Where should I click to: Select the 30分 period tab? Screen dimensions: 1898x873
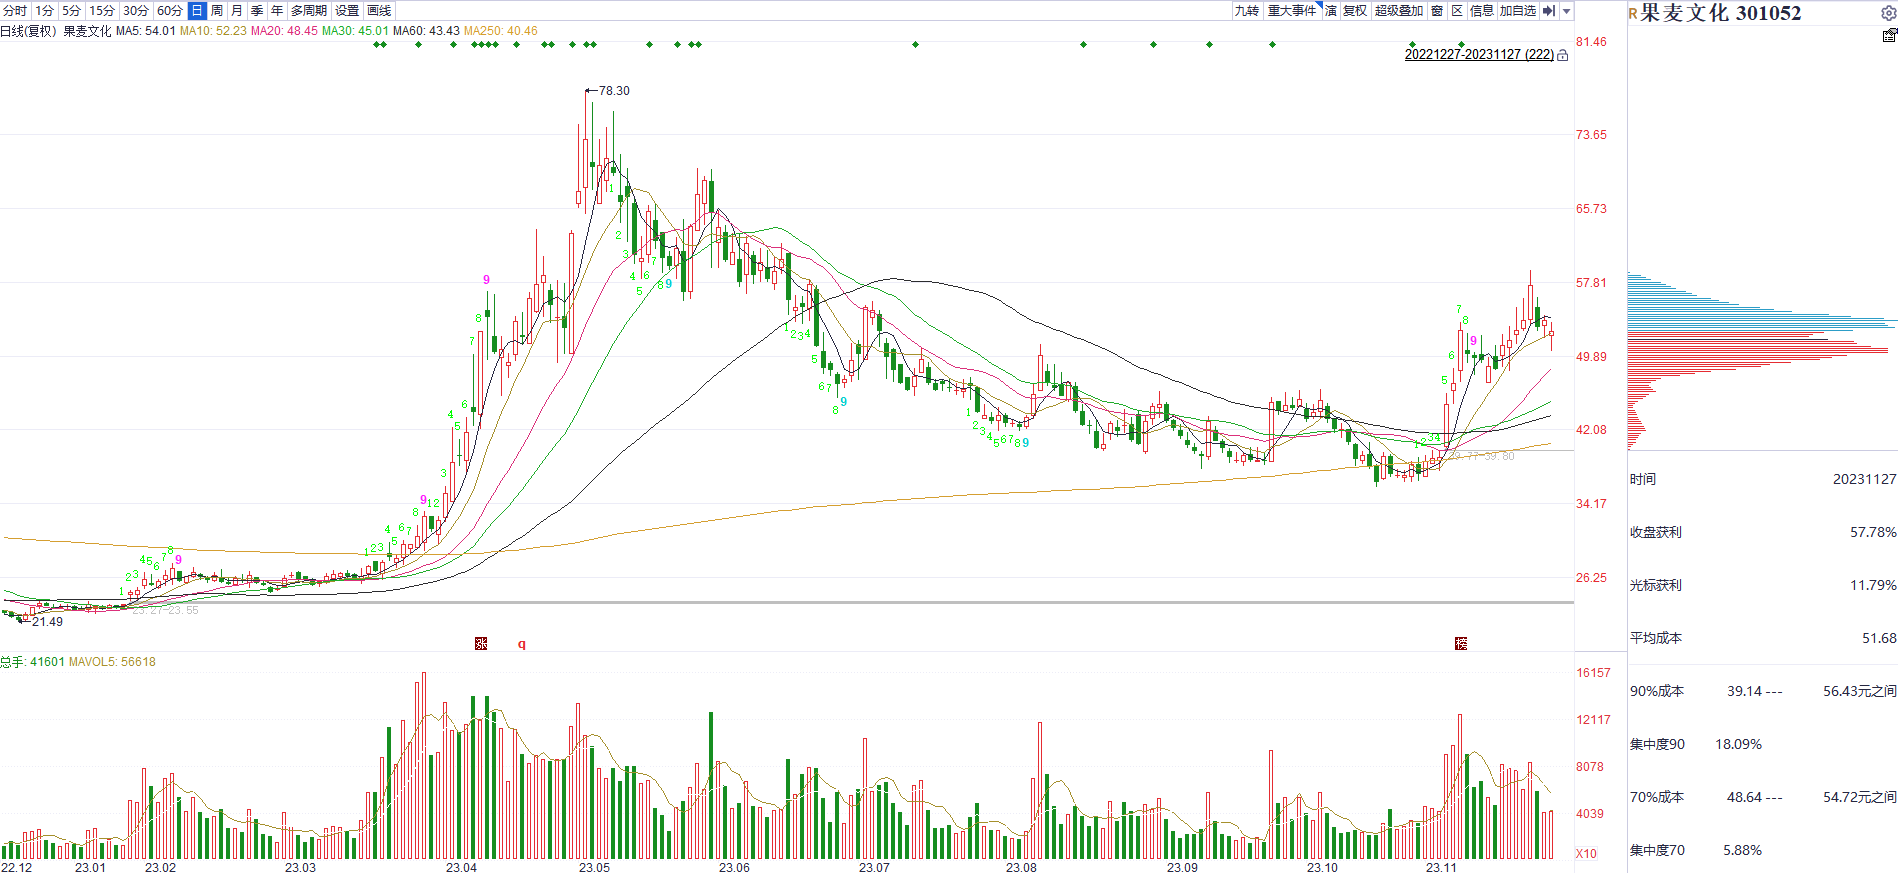[x=136, y=10]
